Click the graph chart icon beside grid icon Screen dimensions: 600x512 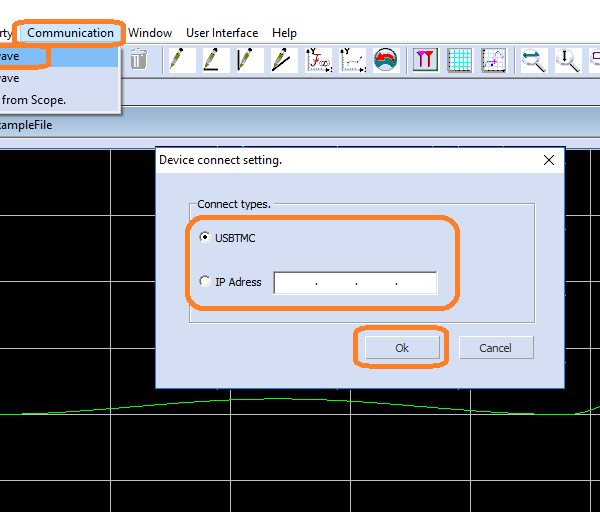coord(493,60)
